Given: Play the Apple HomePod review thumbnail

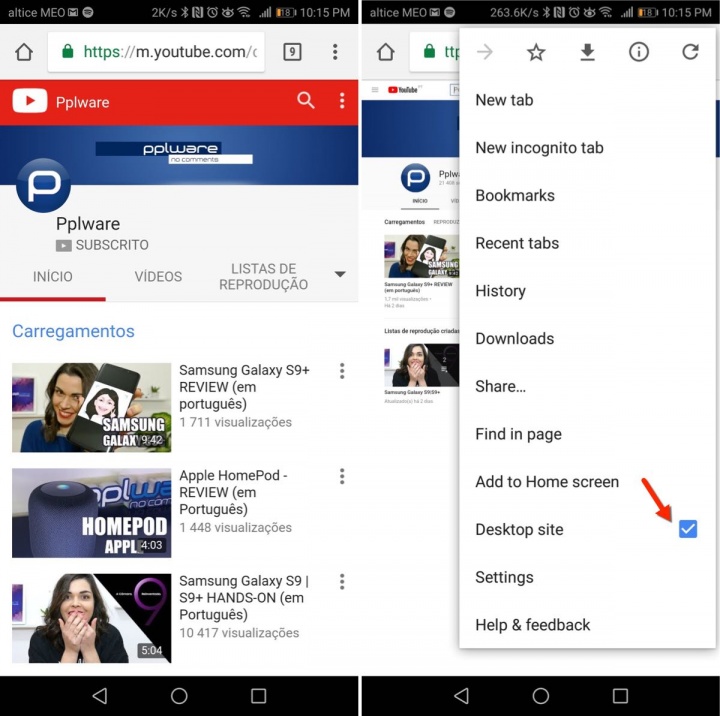Looking at the screenshot, I should (x=91, y=513).
